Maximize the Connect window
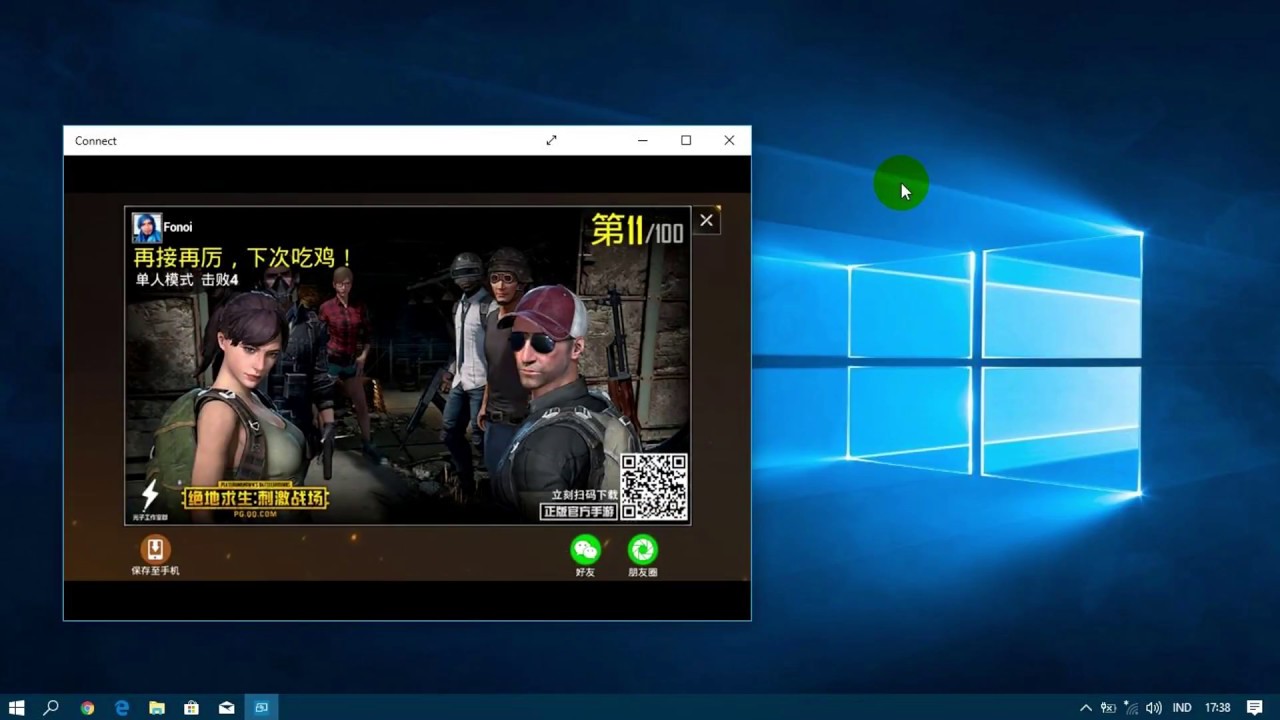Image resolution: width=1280 pixels, height=720 pixels. pyautogui.click(x=686, y=140)
